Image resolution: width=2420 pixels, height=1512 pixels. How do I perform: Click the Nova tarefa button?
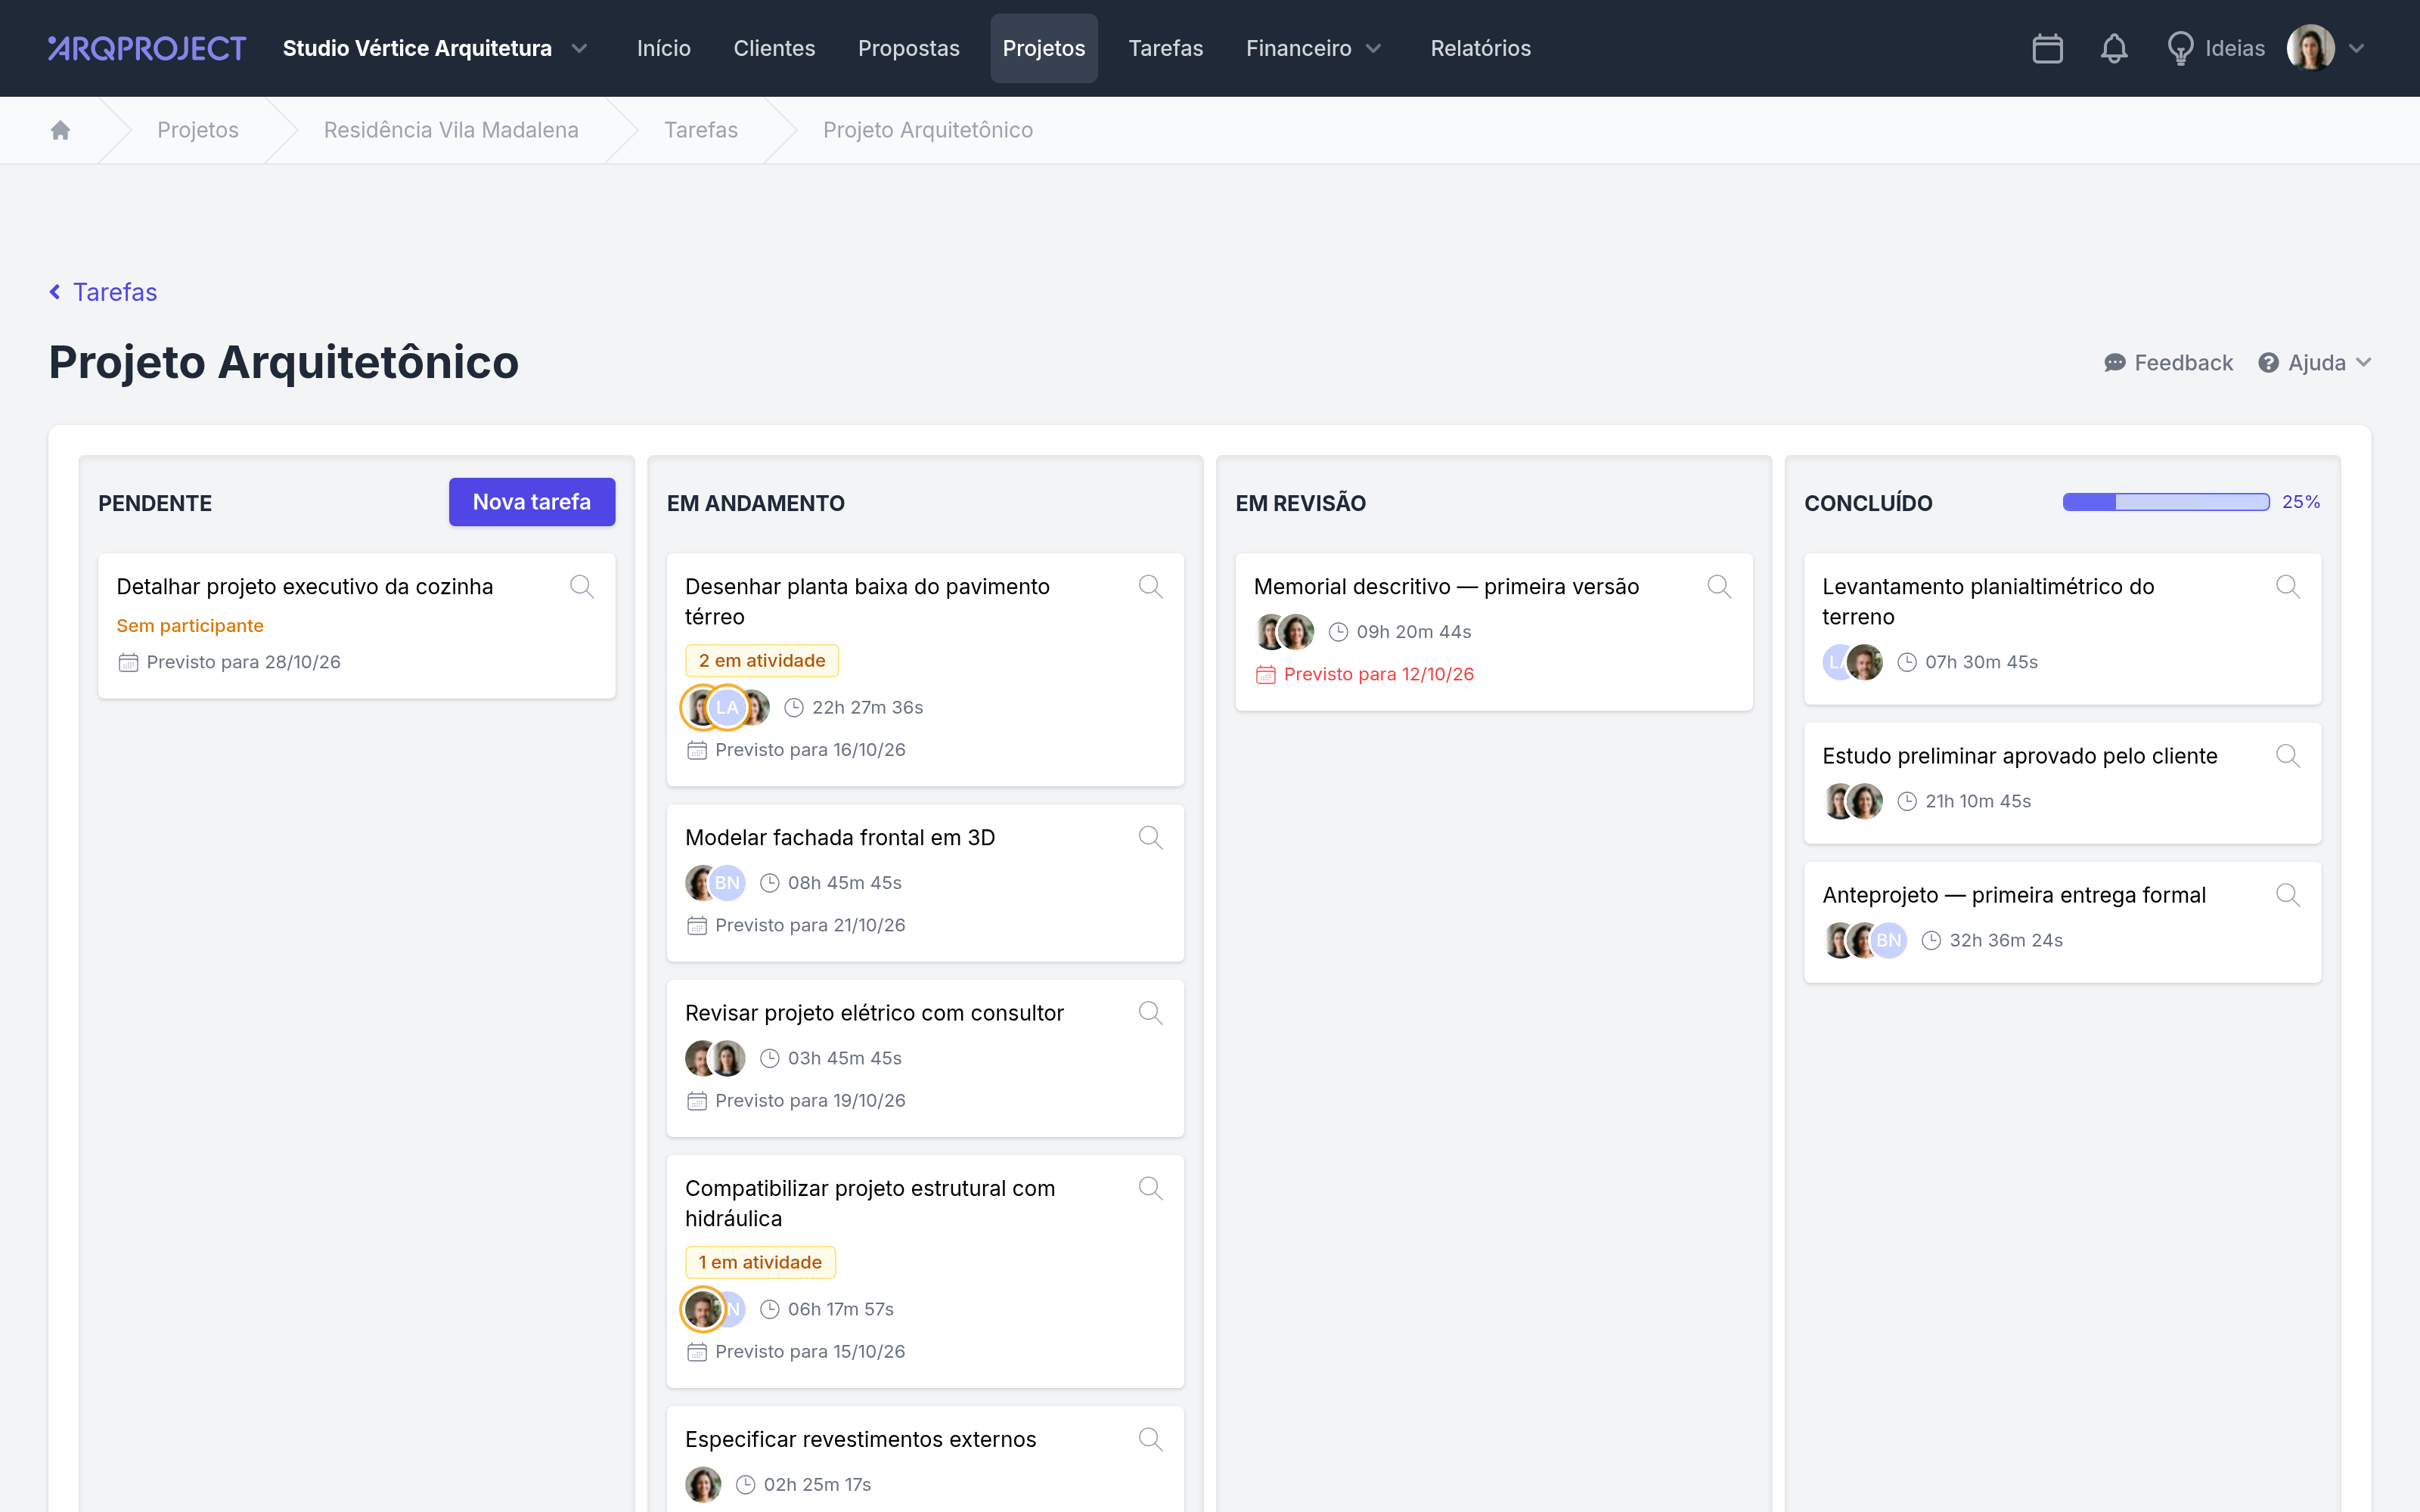point(532,502)
